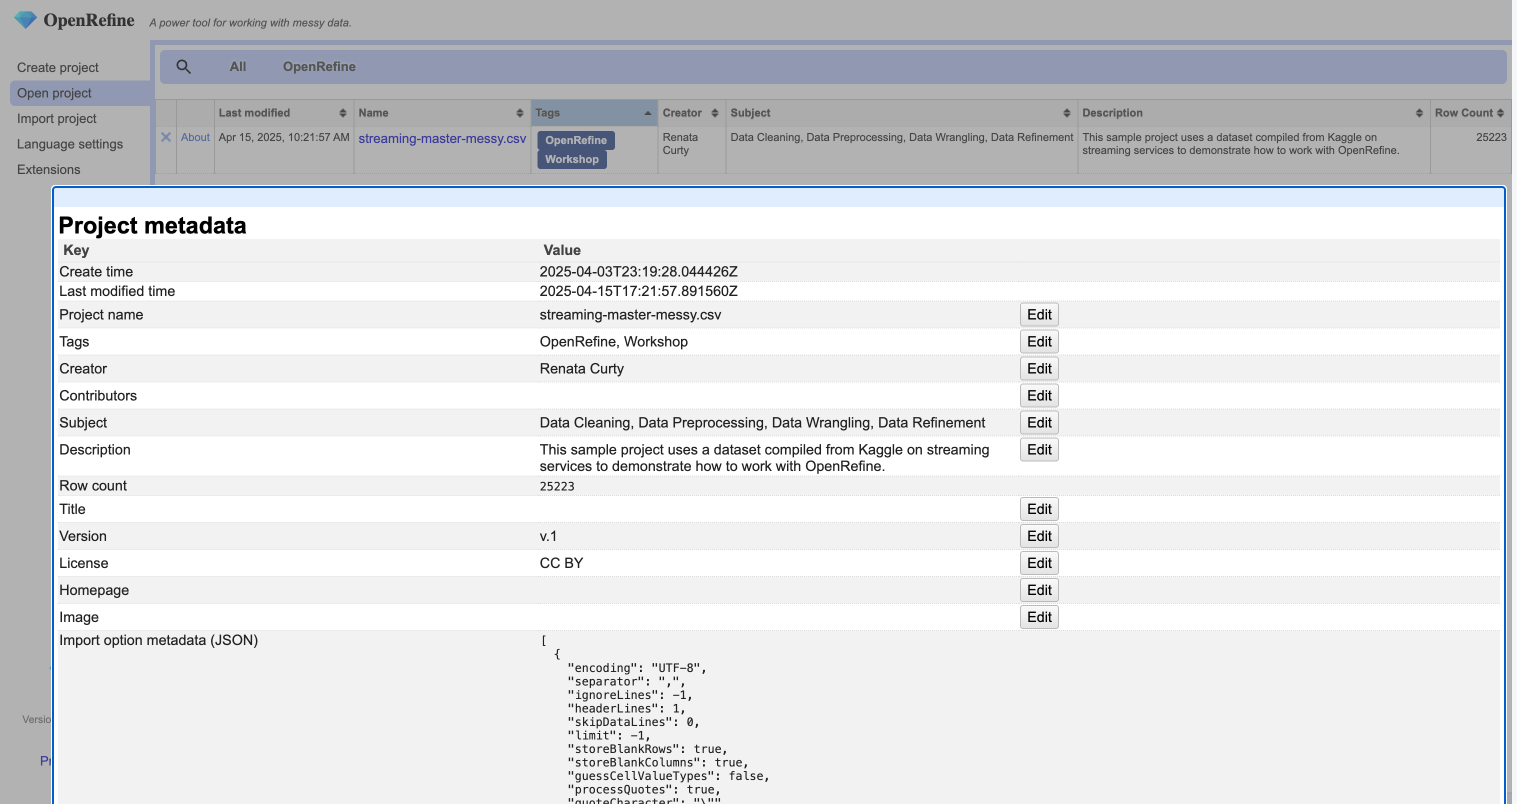
Task: Click the OpenRefine, Workshop tags value
Action: (613, 341)
